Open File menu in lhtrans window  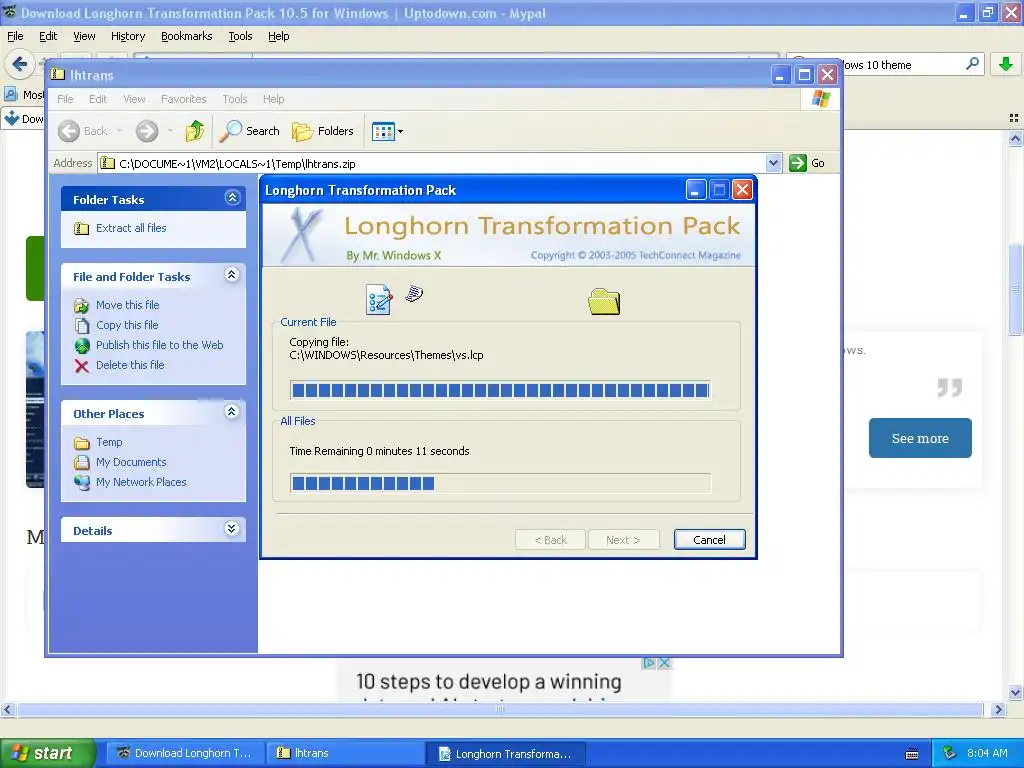coord(65,99)
